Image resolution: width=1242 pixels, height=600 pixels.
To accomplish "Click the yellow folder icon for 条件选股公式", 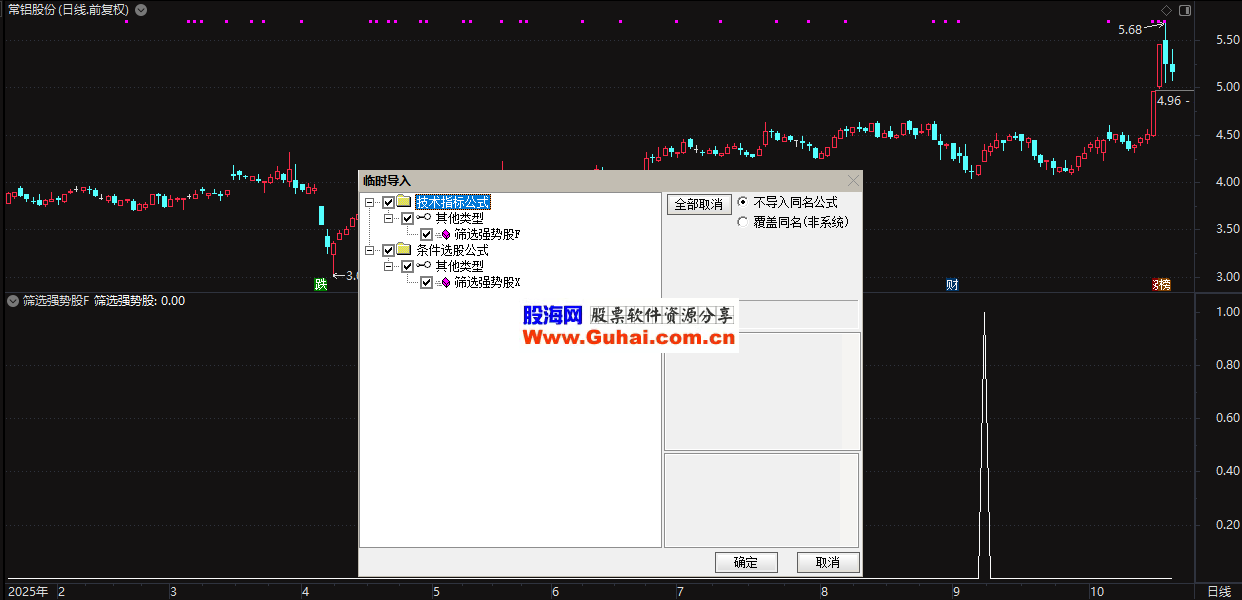I will 404,250.
